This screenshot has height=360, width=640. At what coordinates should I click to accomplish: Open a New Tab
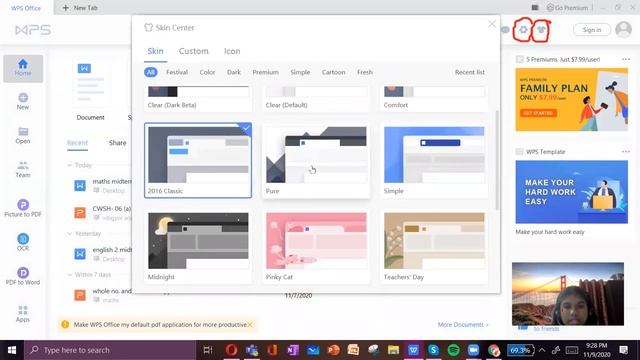point(80,7)
